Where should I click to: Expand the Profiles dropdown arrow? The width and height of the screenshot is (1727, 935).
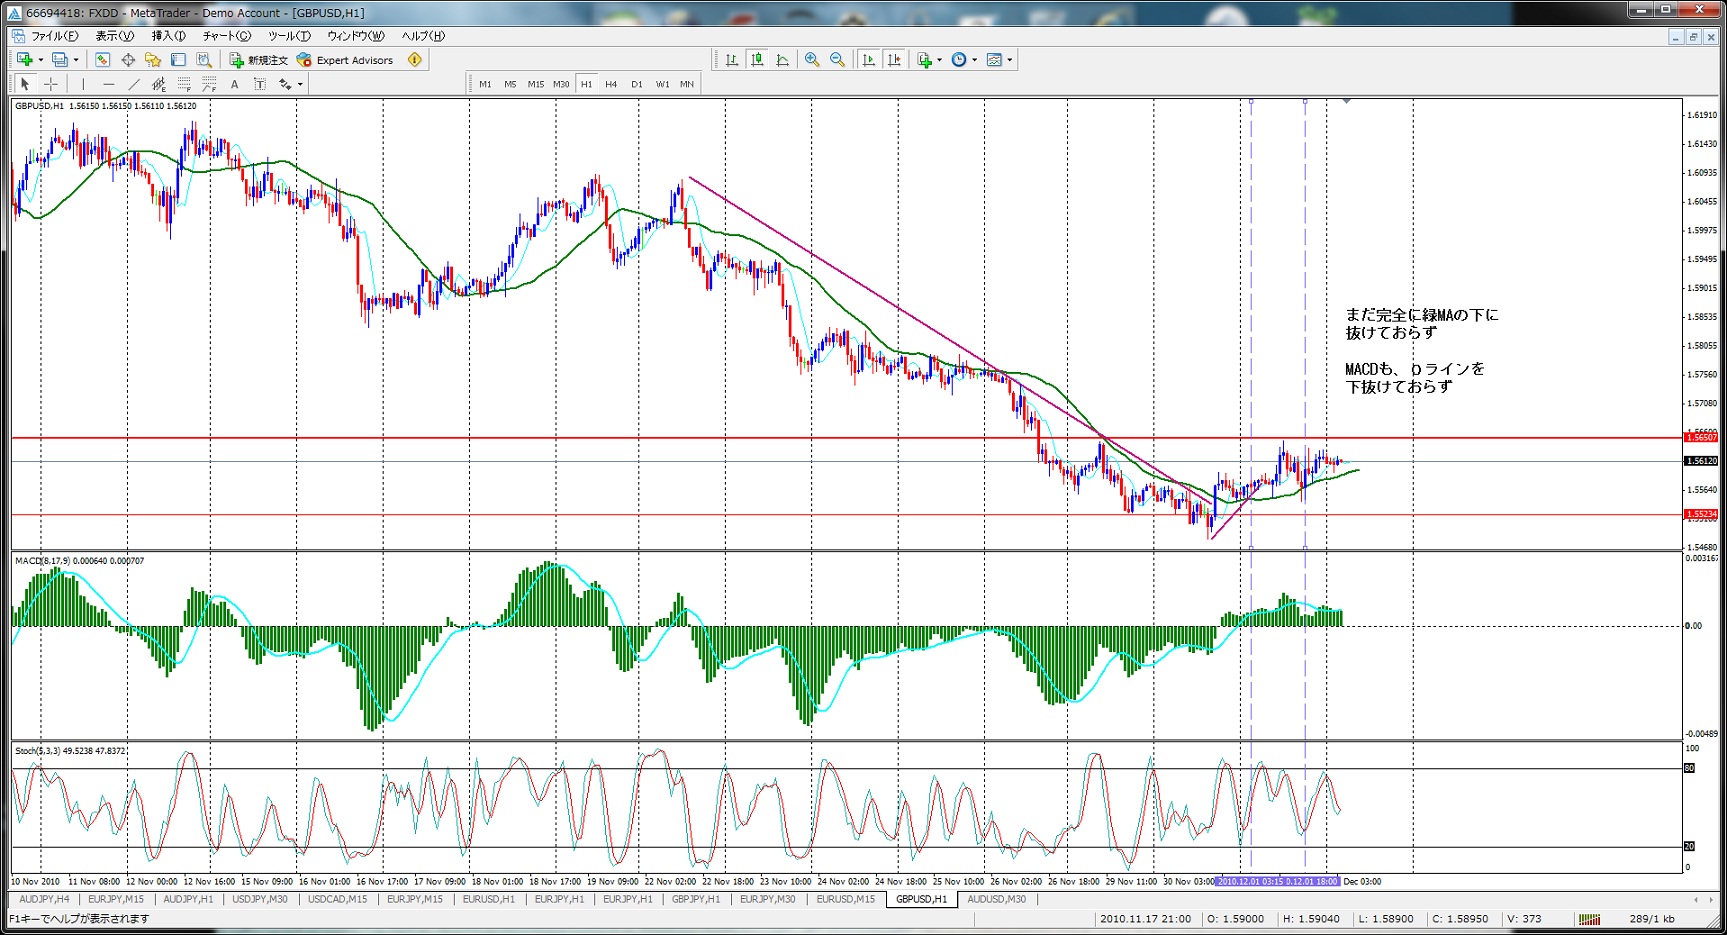[x=76, y=60]
